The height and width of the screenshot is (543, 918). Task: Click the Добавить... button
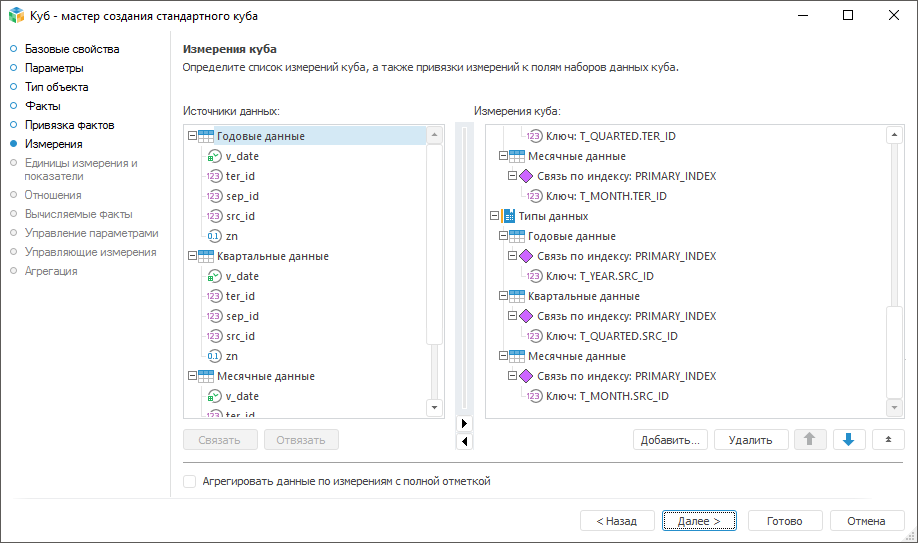pos(670,440)
